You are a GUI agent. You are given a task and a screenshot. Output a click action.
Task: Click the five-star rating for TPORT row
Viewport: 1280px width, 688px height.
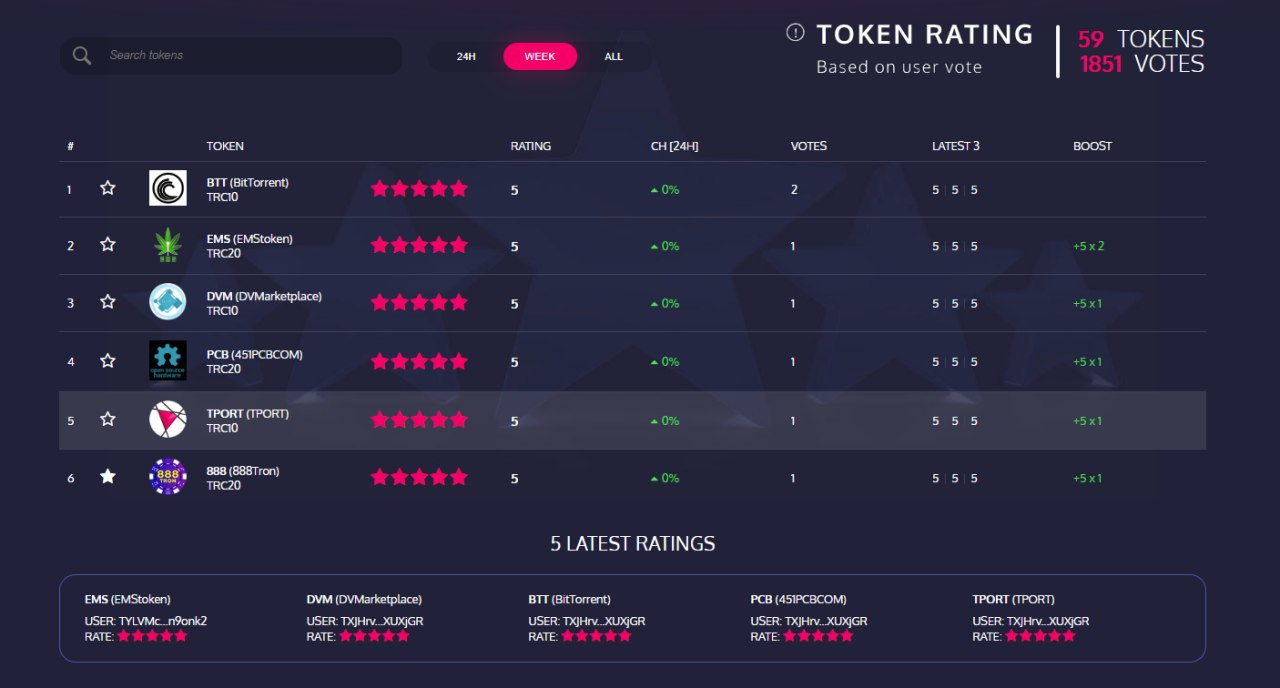click(x=419, y=420)
